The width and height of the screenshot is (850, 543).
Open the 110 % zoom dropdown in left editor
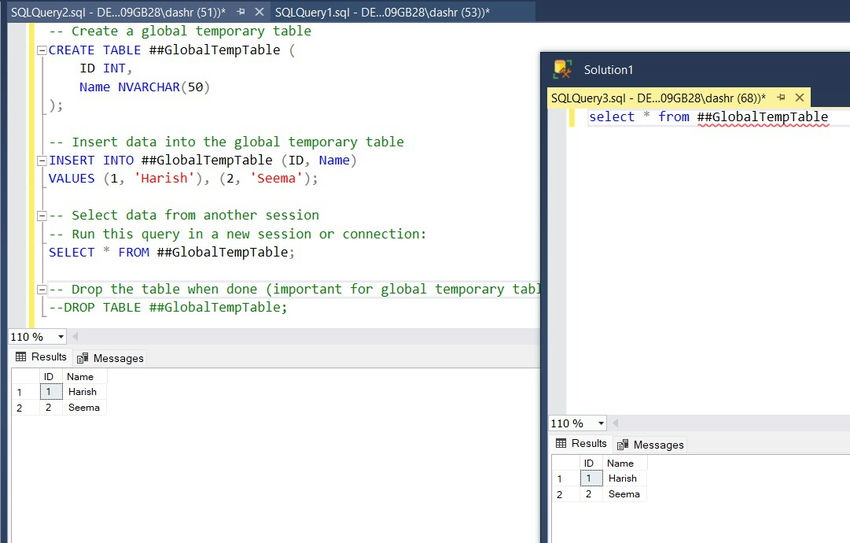61,337
